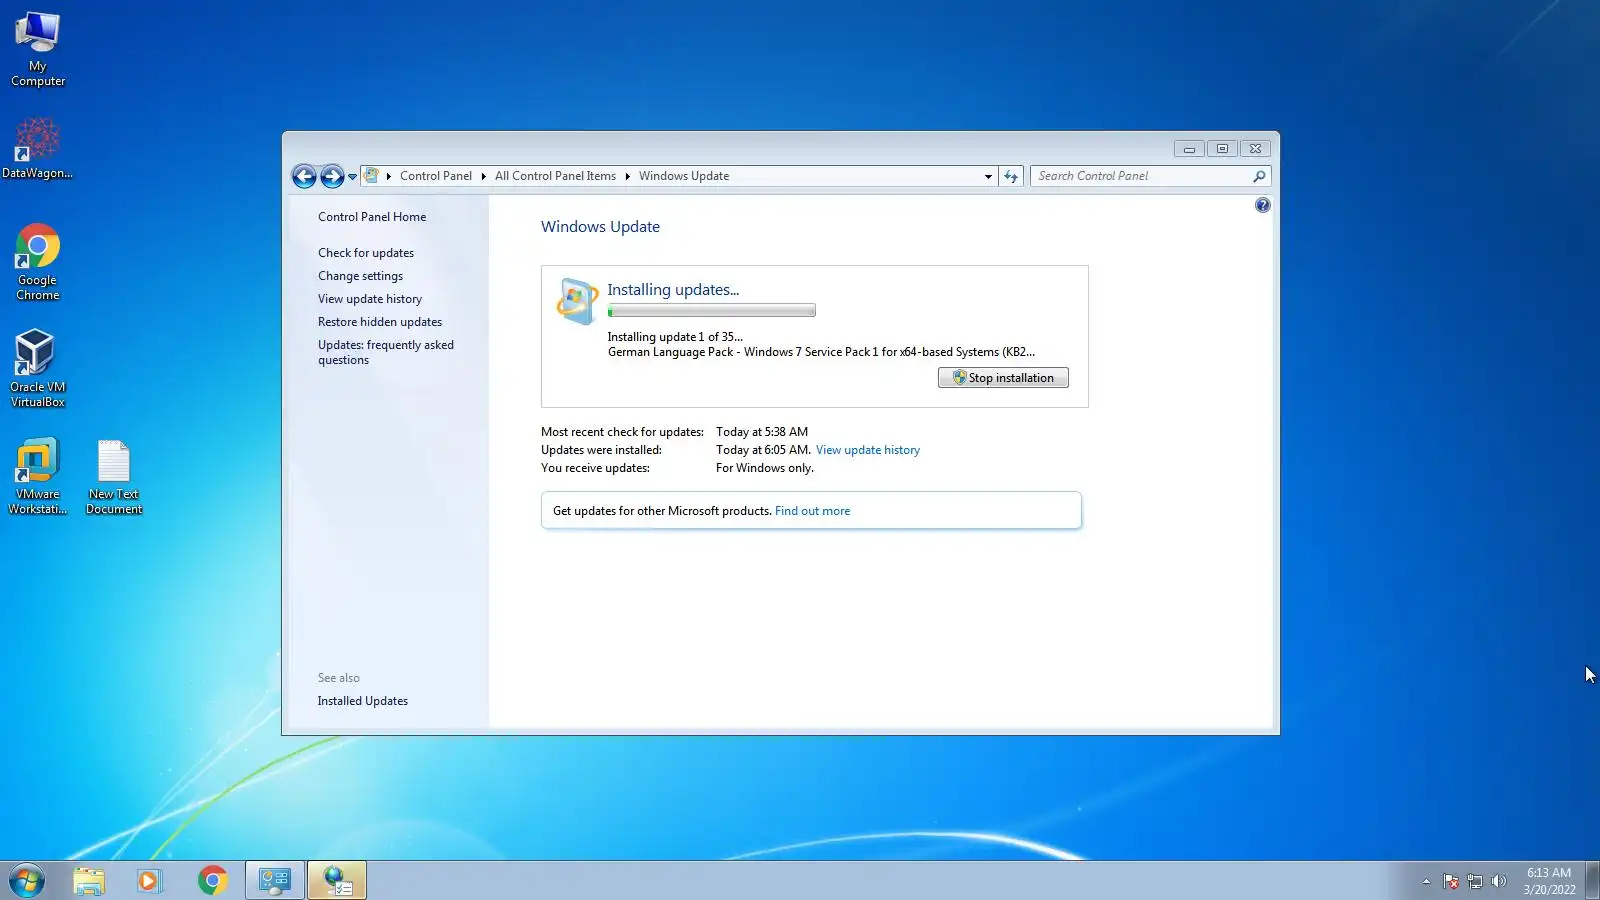Expand root arrow before Control Panel breadcrumb
The height and width of the screenshot is (900, 1600).
click(x=389, y=176)
